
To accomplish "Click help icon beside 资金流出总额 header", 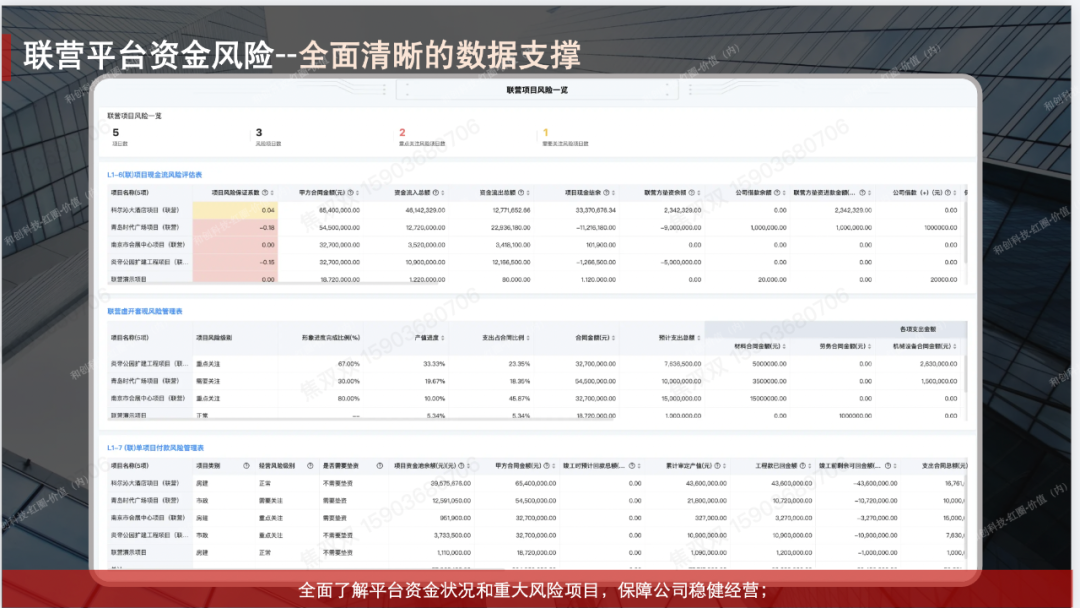I will (525, 193).
